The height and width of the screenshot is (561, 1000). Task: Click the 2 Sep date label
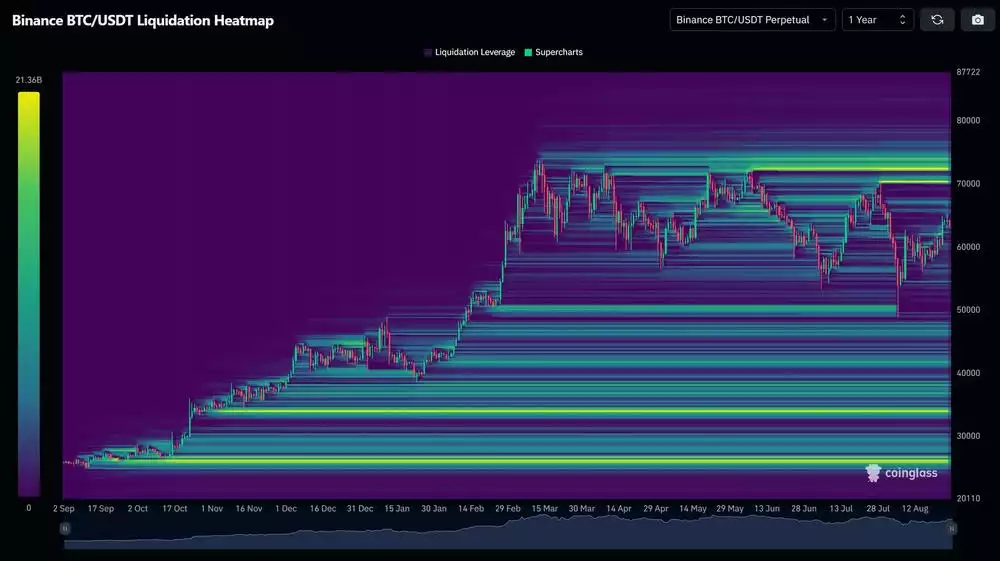pyautogui.click(x=64, y=509)
